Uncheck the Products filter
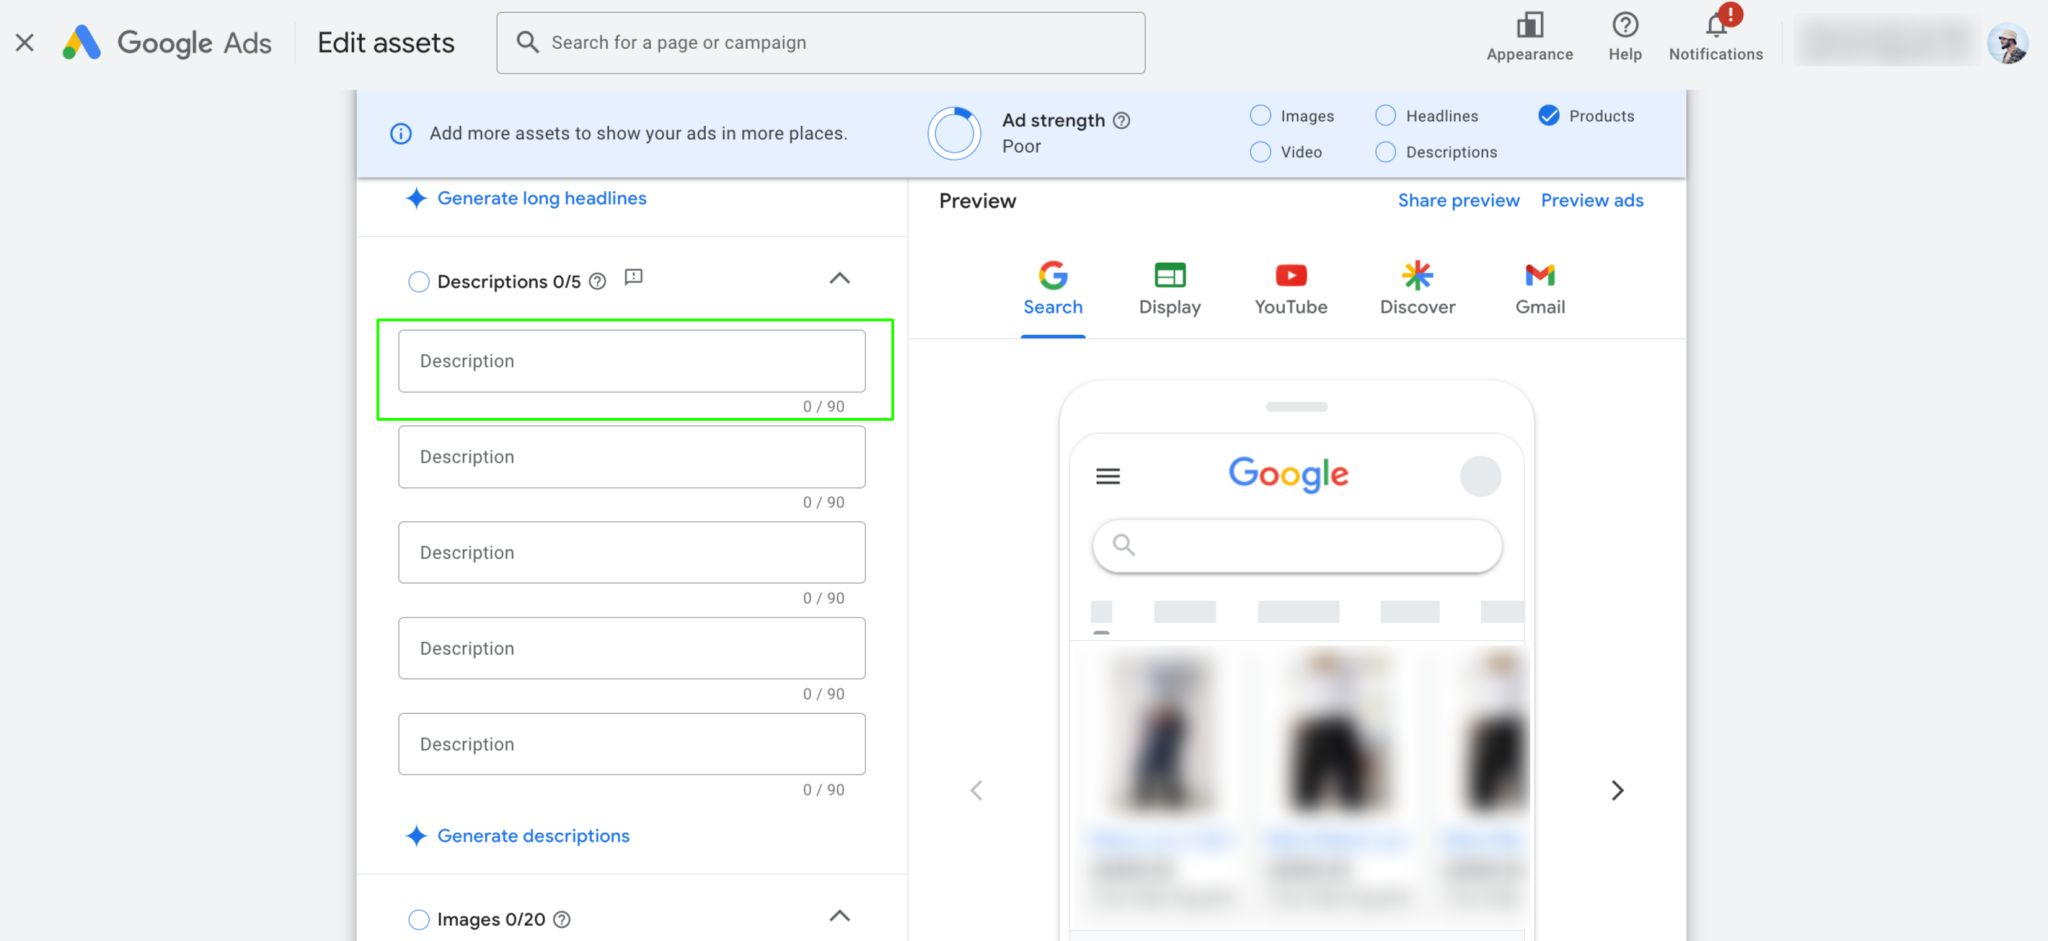 coord(1549,115)
